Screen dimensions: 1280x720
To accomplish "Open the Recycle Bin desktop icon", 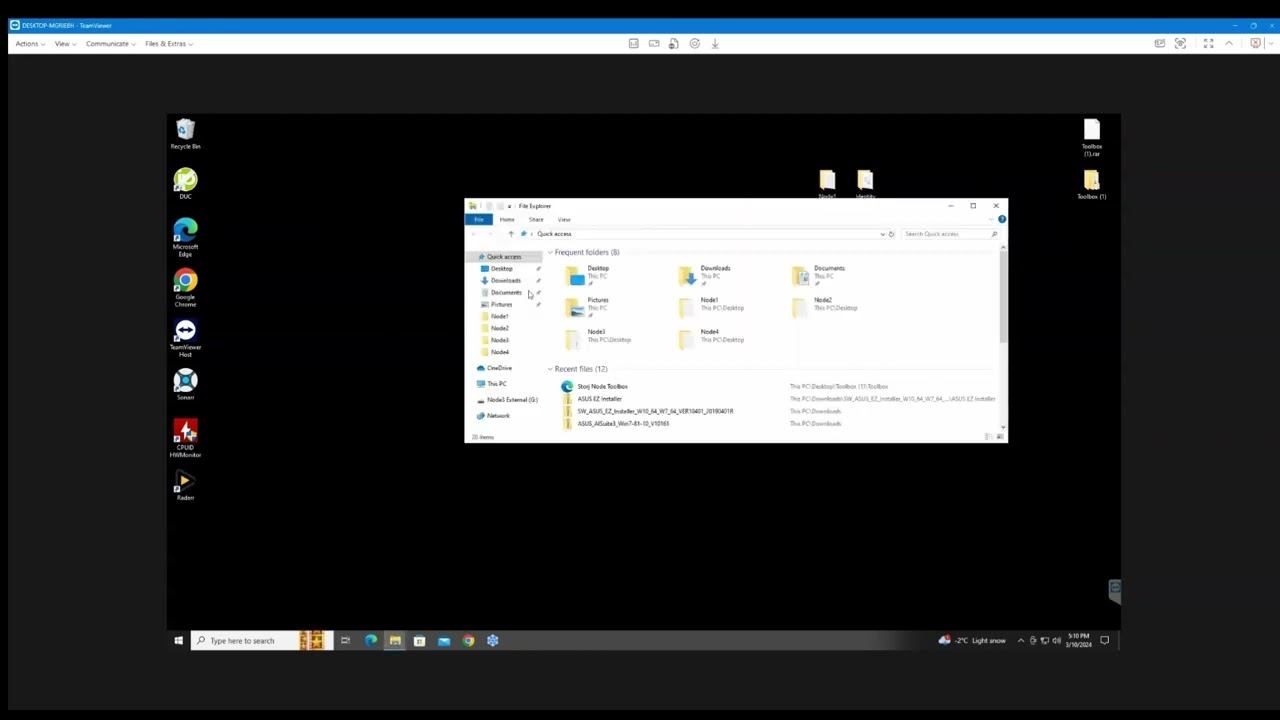I will 185,134.
